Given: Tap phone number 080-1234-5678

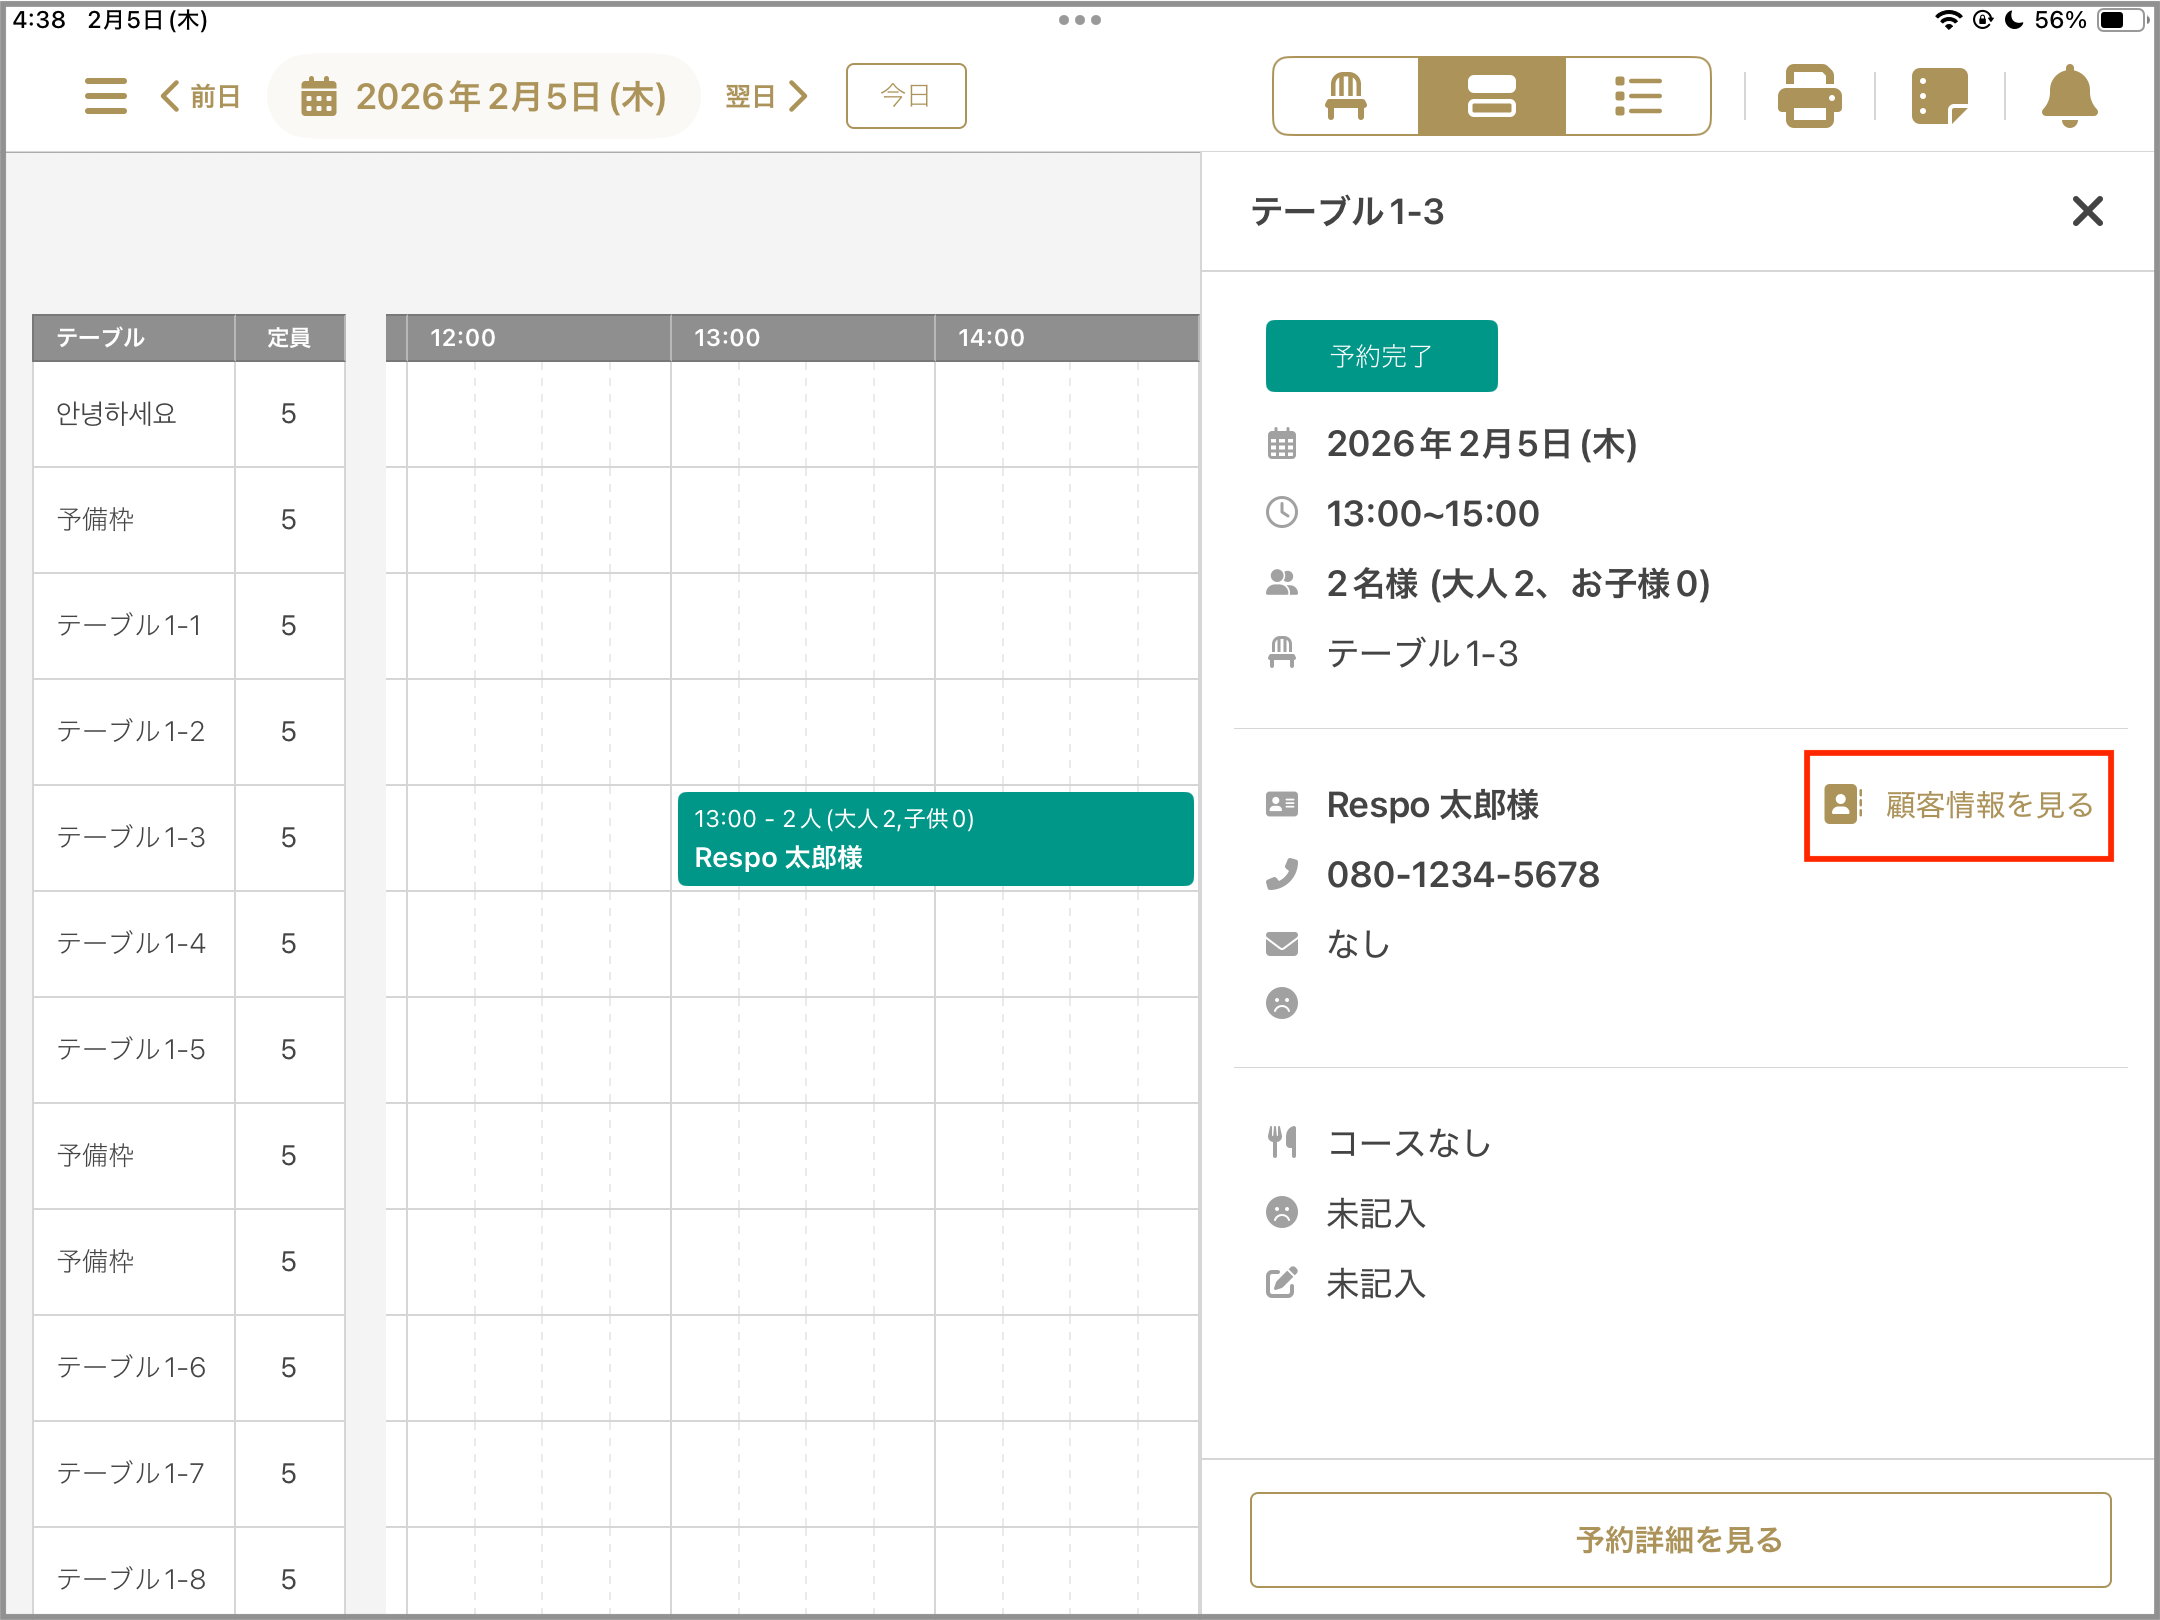Looking at the screenshot, I should pyautogui.click(x=1462, y=875).
